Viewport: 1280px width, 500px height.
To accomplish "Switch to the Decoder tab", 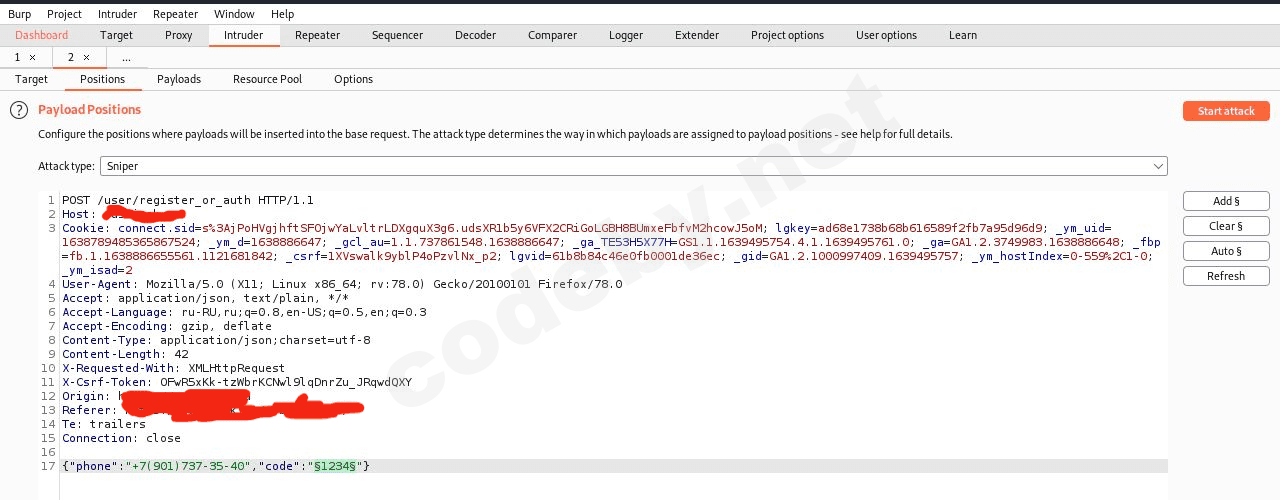I will pyautogui.click(x=475, y=35).
